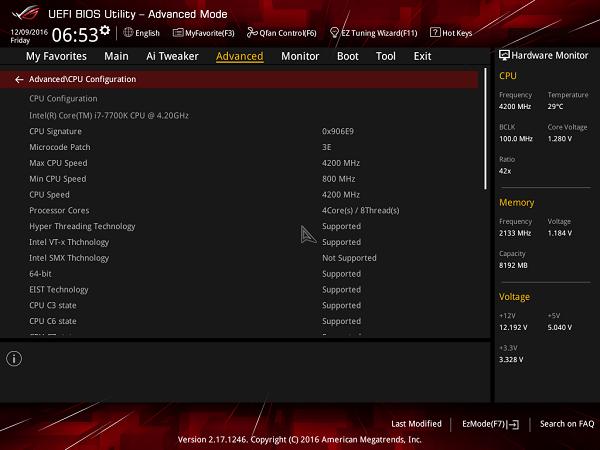This screenshot has height=450, width=600.
Task: Click the 29°C CPU temperature reading
Action: tap(555, 106)
